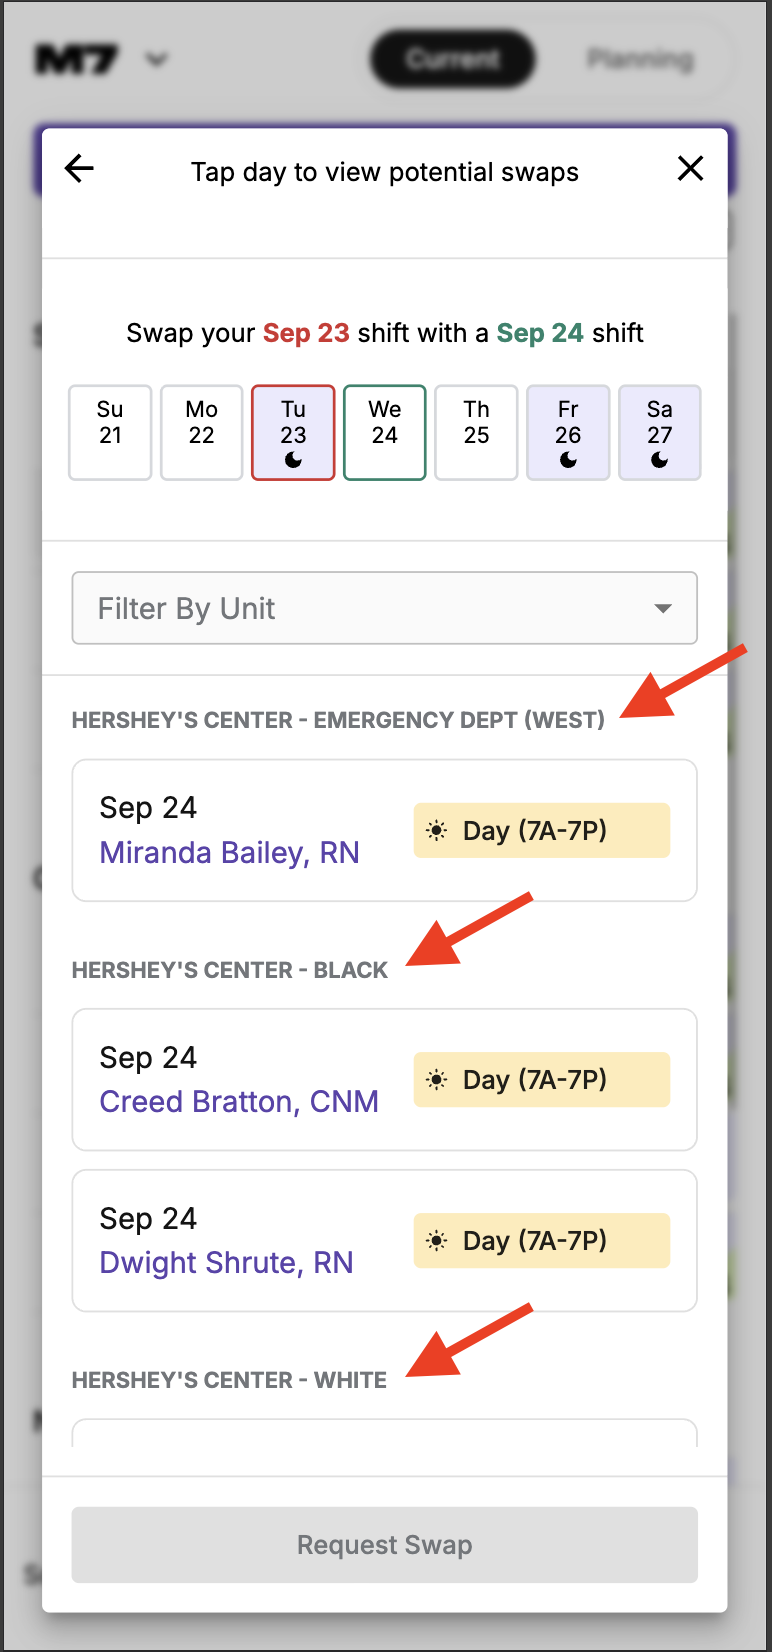Click the M7 logo
The image size is (772, 1652).
coord(76,60)
